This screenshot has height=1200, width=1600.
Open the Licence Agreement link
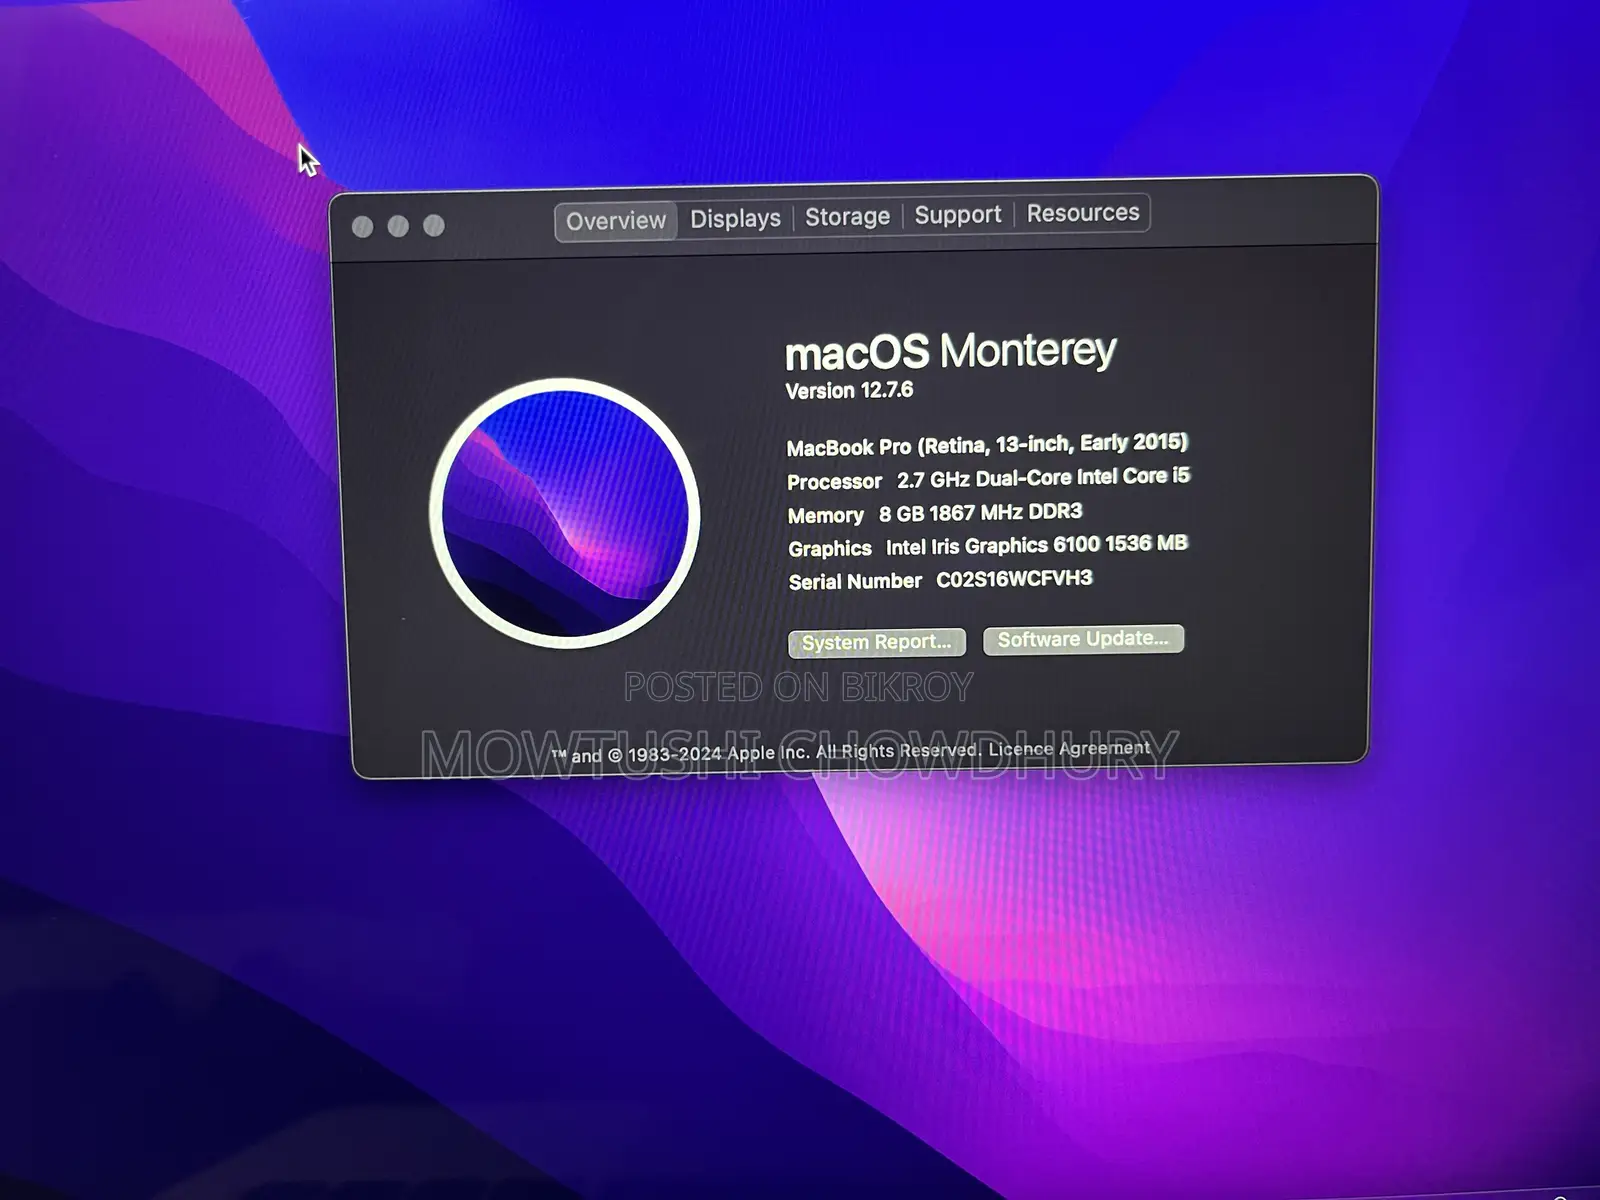[1069, 748]
